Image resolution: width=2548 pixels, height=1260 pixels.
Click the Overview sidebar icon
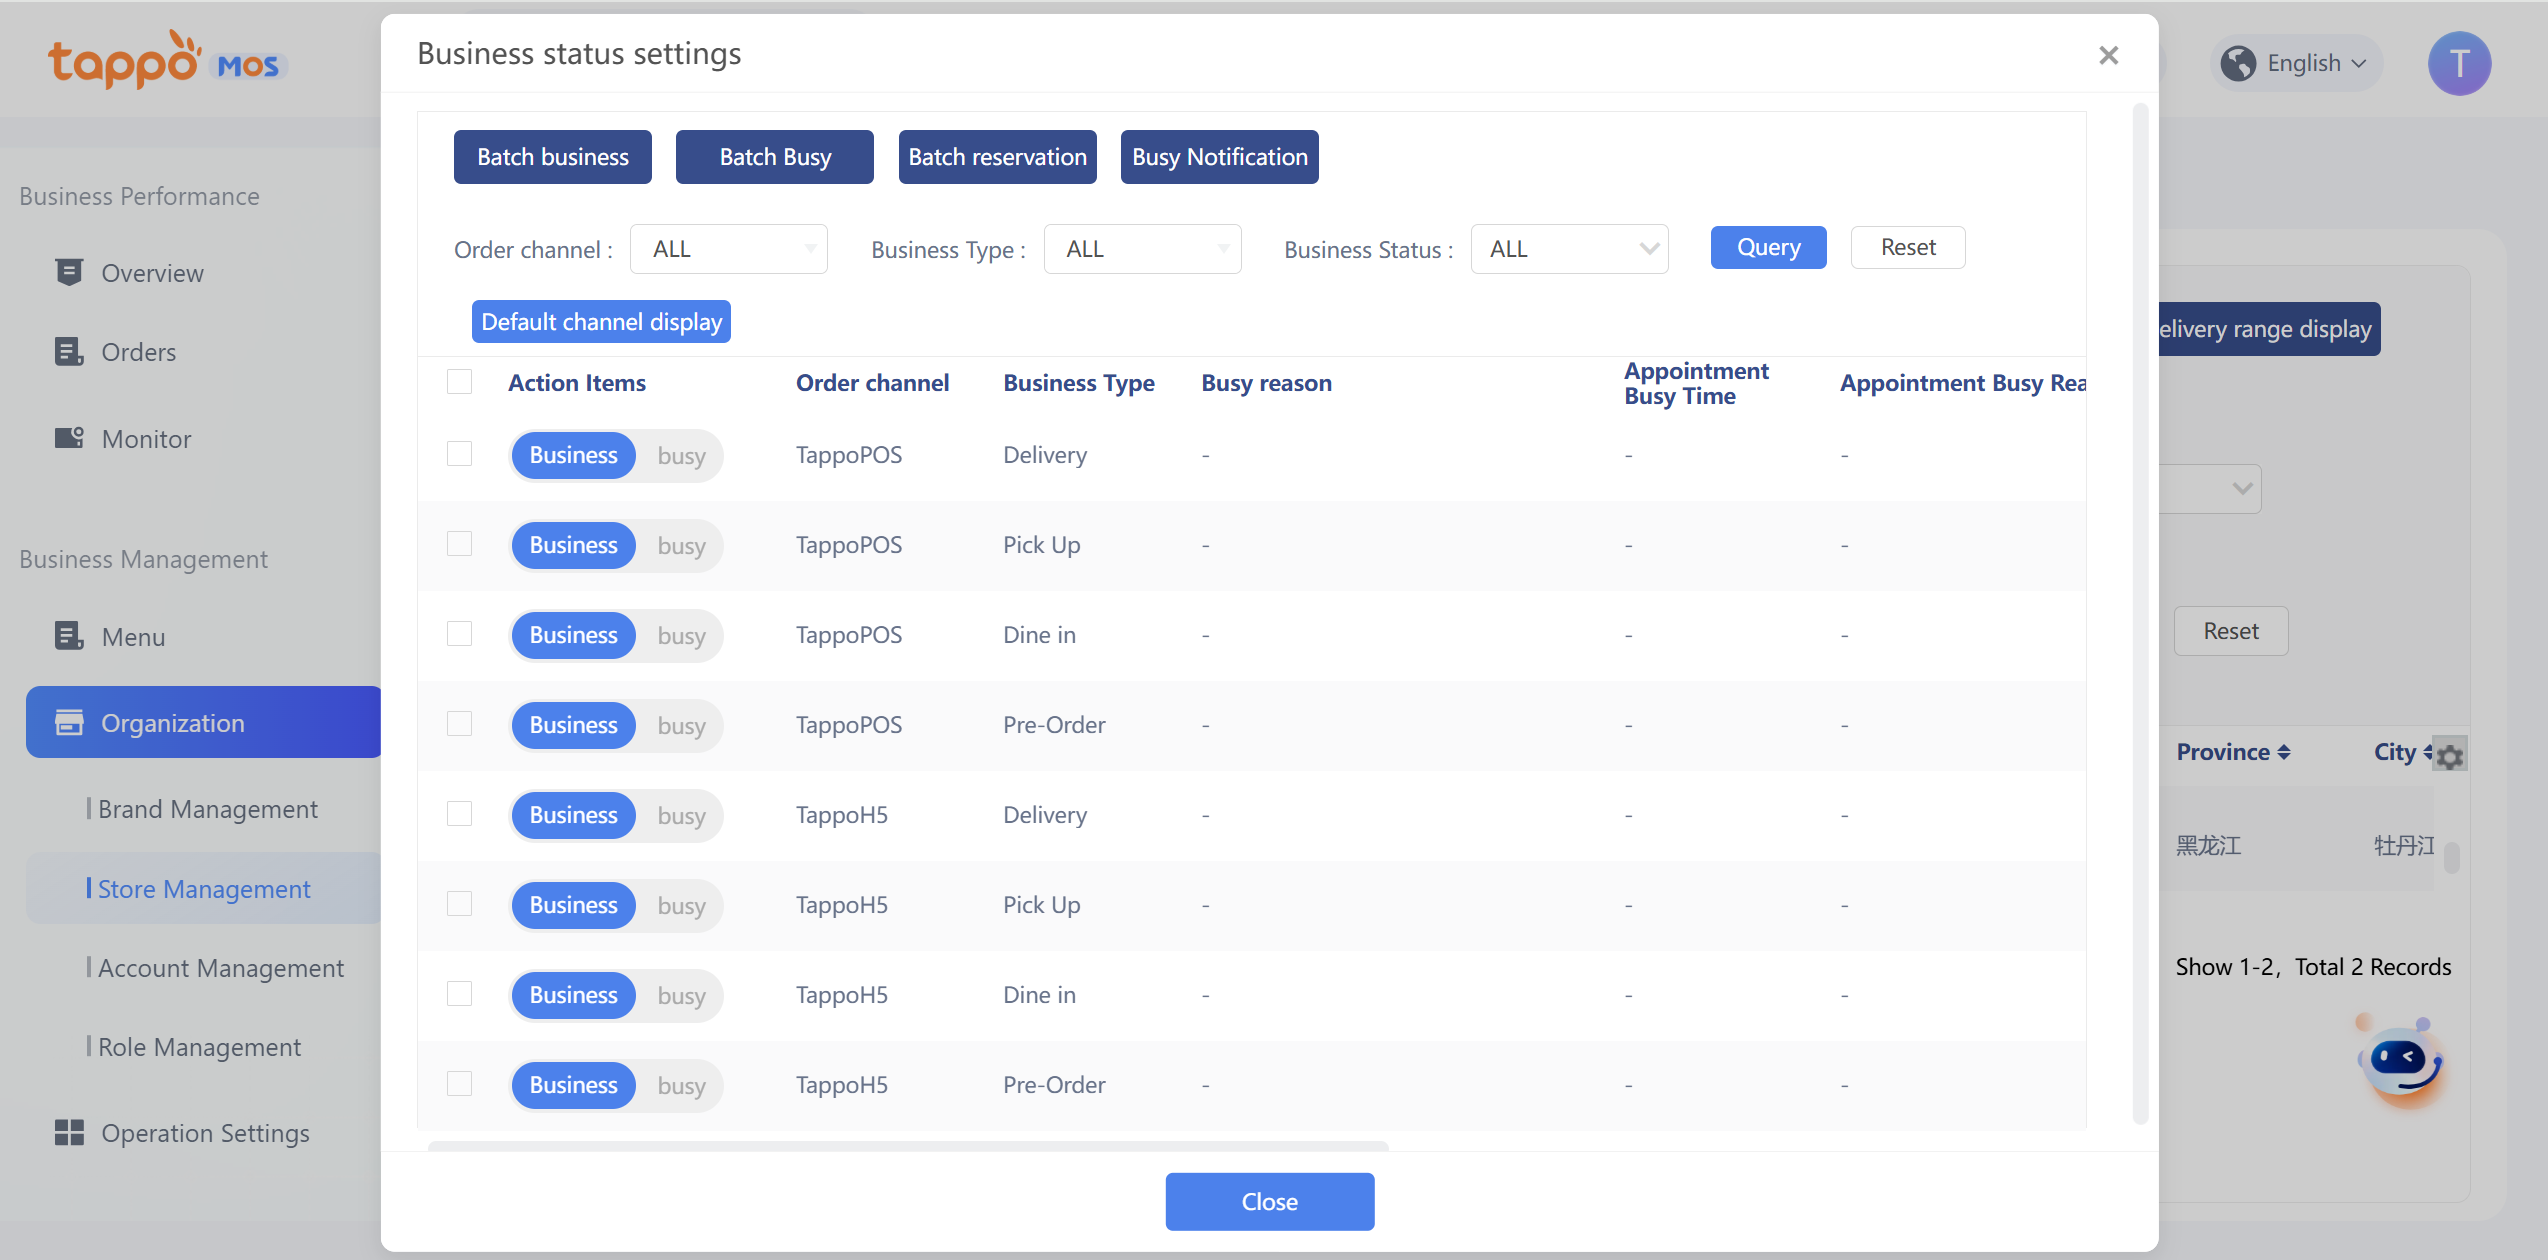(x=69, y=273)
